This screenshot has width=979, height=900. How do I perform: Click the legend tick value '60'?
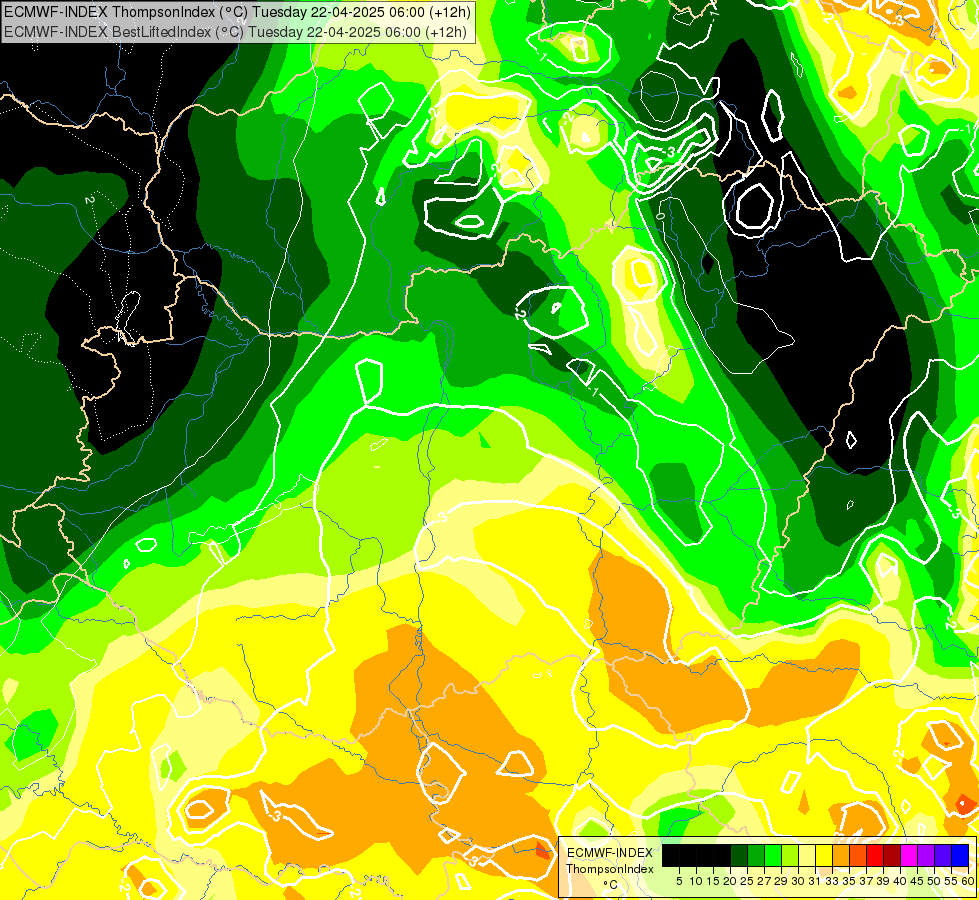968,881
